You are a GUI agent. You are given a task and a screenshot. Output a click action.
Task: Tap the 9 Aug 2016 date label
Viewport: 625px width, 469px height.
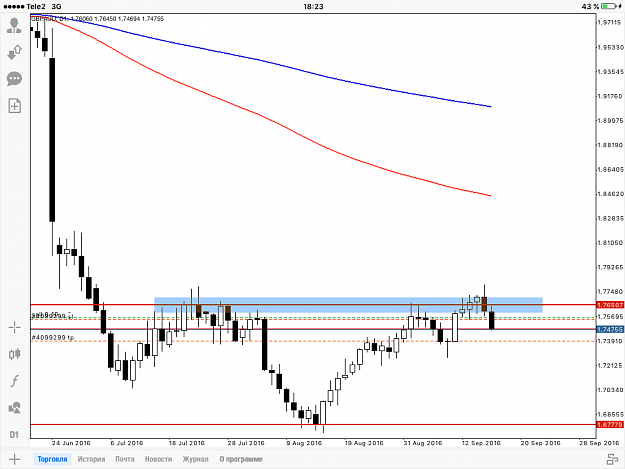(304, 443)
